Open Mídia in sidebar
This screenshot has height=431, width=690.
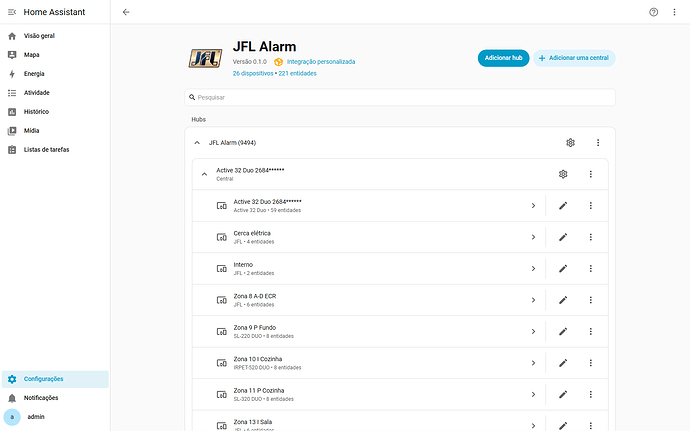tap(55, 130)
